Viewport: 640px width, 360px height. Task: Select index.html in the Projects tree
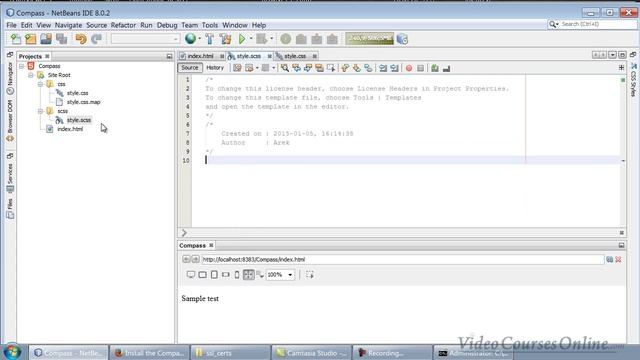pos(70,129)
